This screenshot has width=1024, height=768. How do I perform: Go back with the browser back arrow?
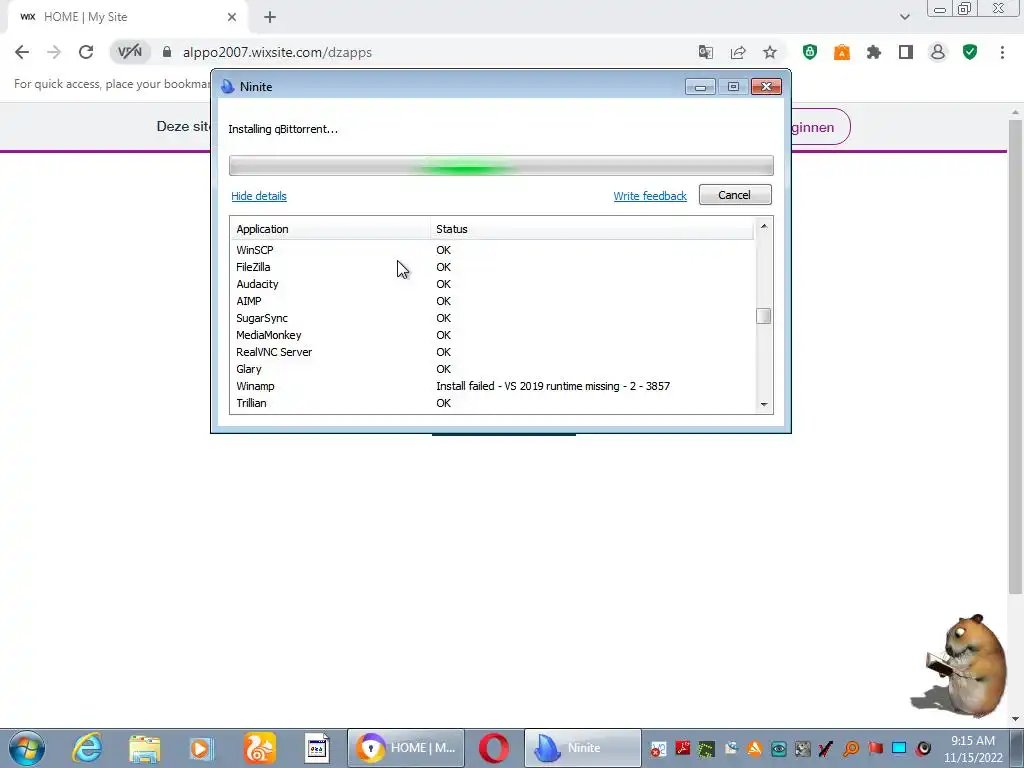pos(22,52)
